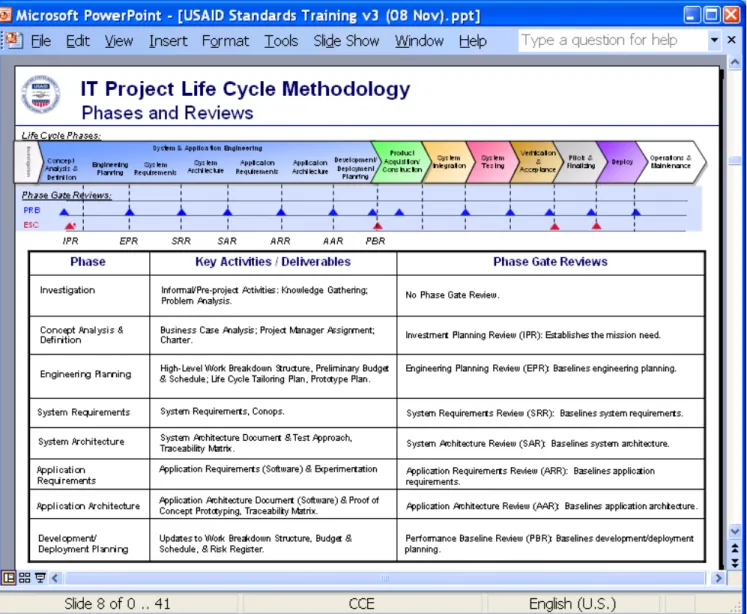Open the Format menu
Image resolution: width=747 pixels, height=614 pixels.
click(x=225, y=41)
